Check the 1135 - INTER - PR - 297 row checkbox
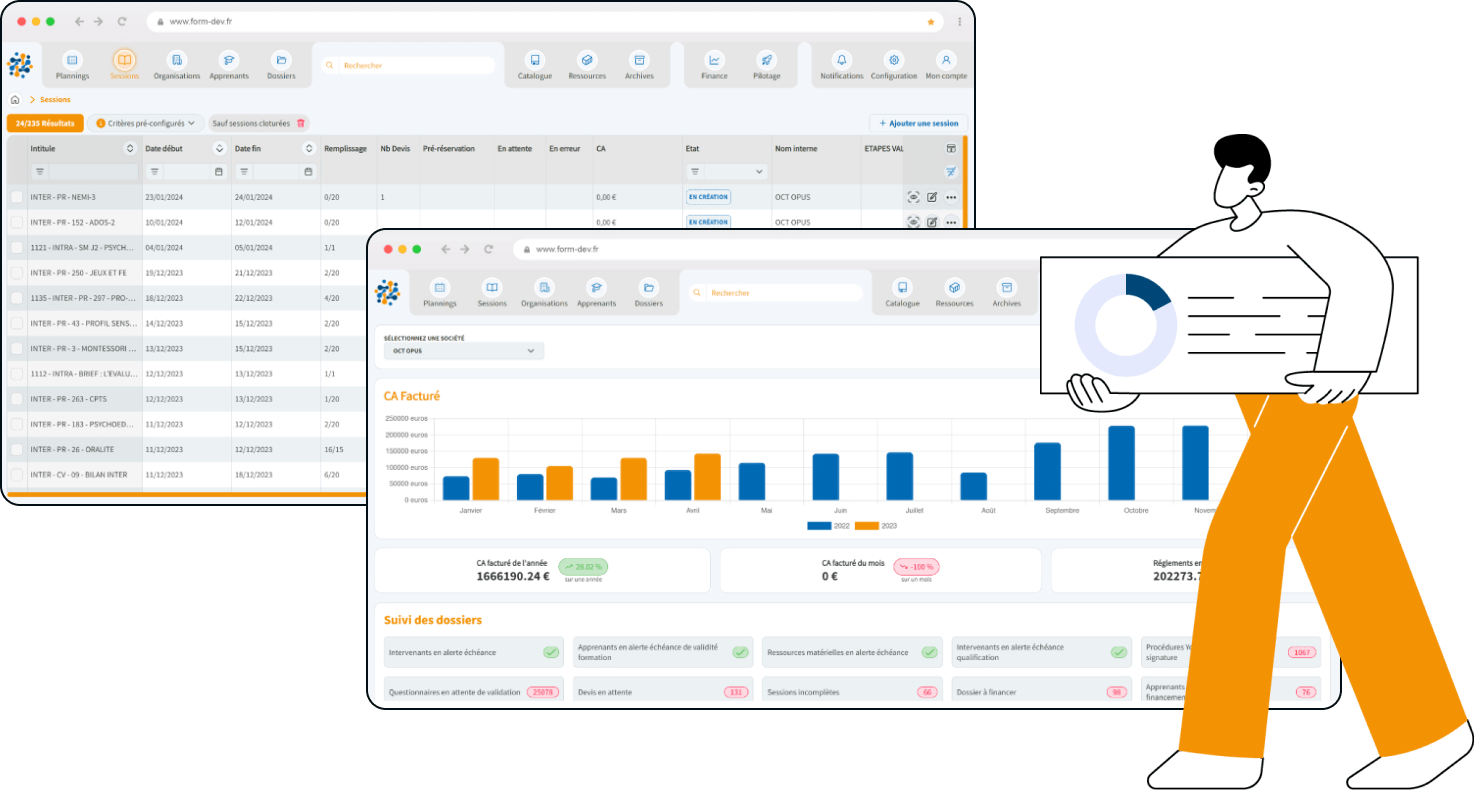Screen dimensions: 1474x790 point(16,298)
